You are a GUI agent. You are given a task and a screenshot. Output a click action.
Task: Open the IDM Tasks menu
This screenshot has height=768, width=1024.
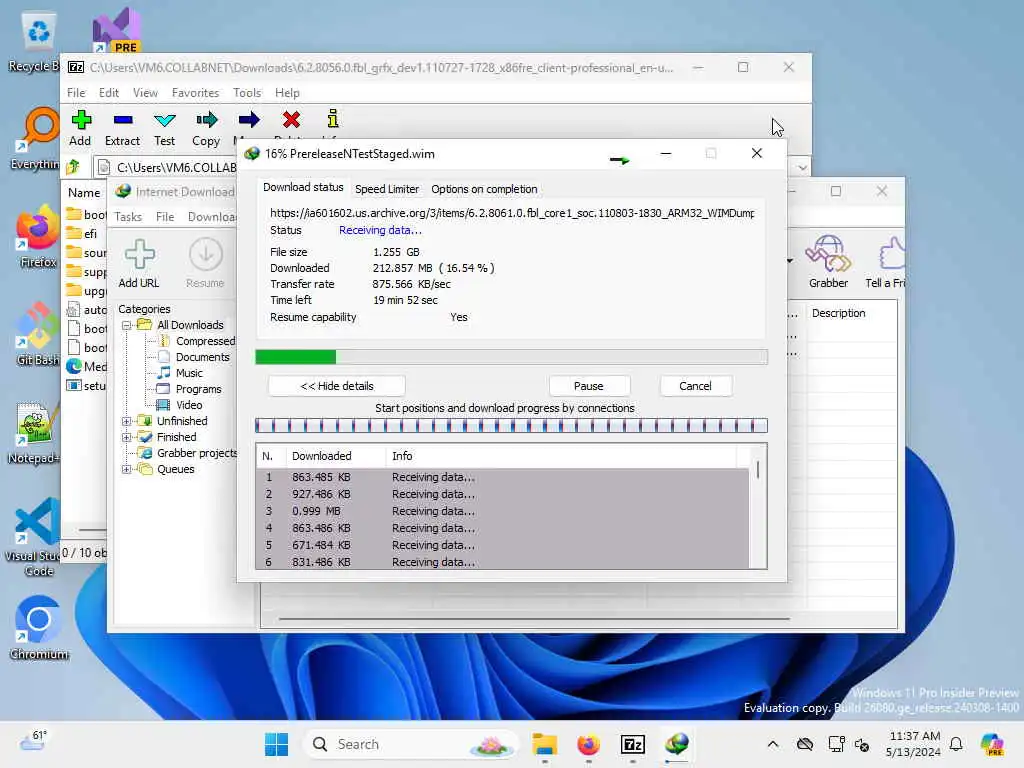128,217
